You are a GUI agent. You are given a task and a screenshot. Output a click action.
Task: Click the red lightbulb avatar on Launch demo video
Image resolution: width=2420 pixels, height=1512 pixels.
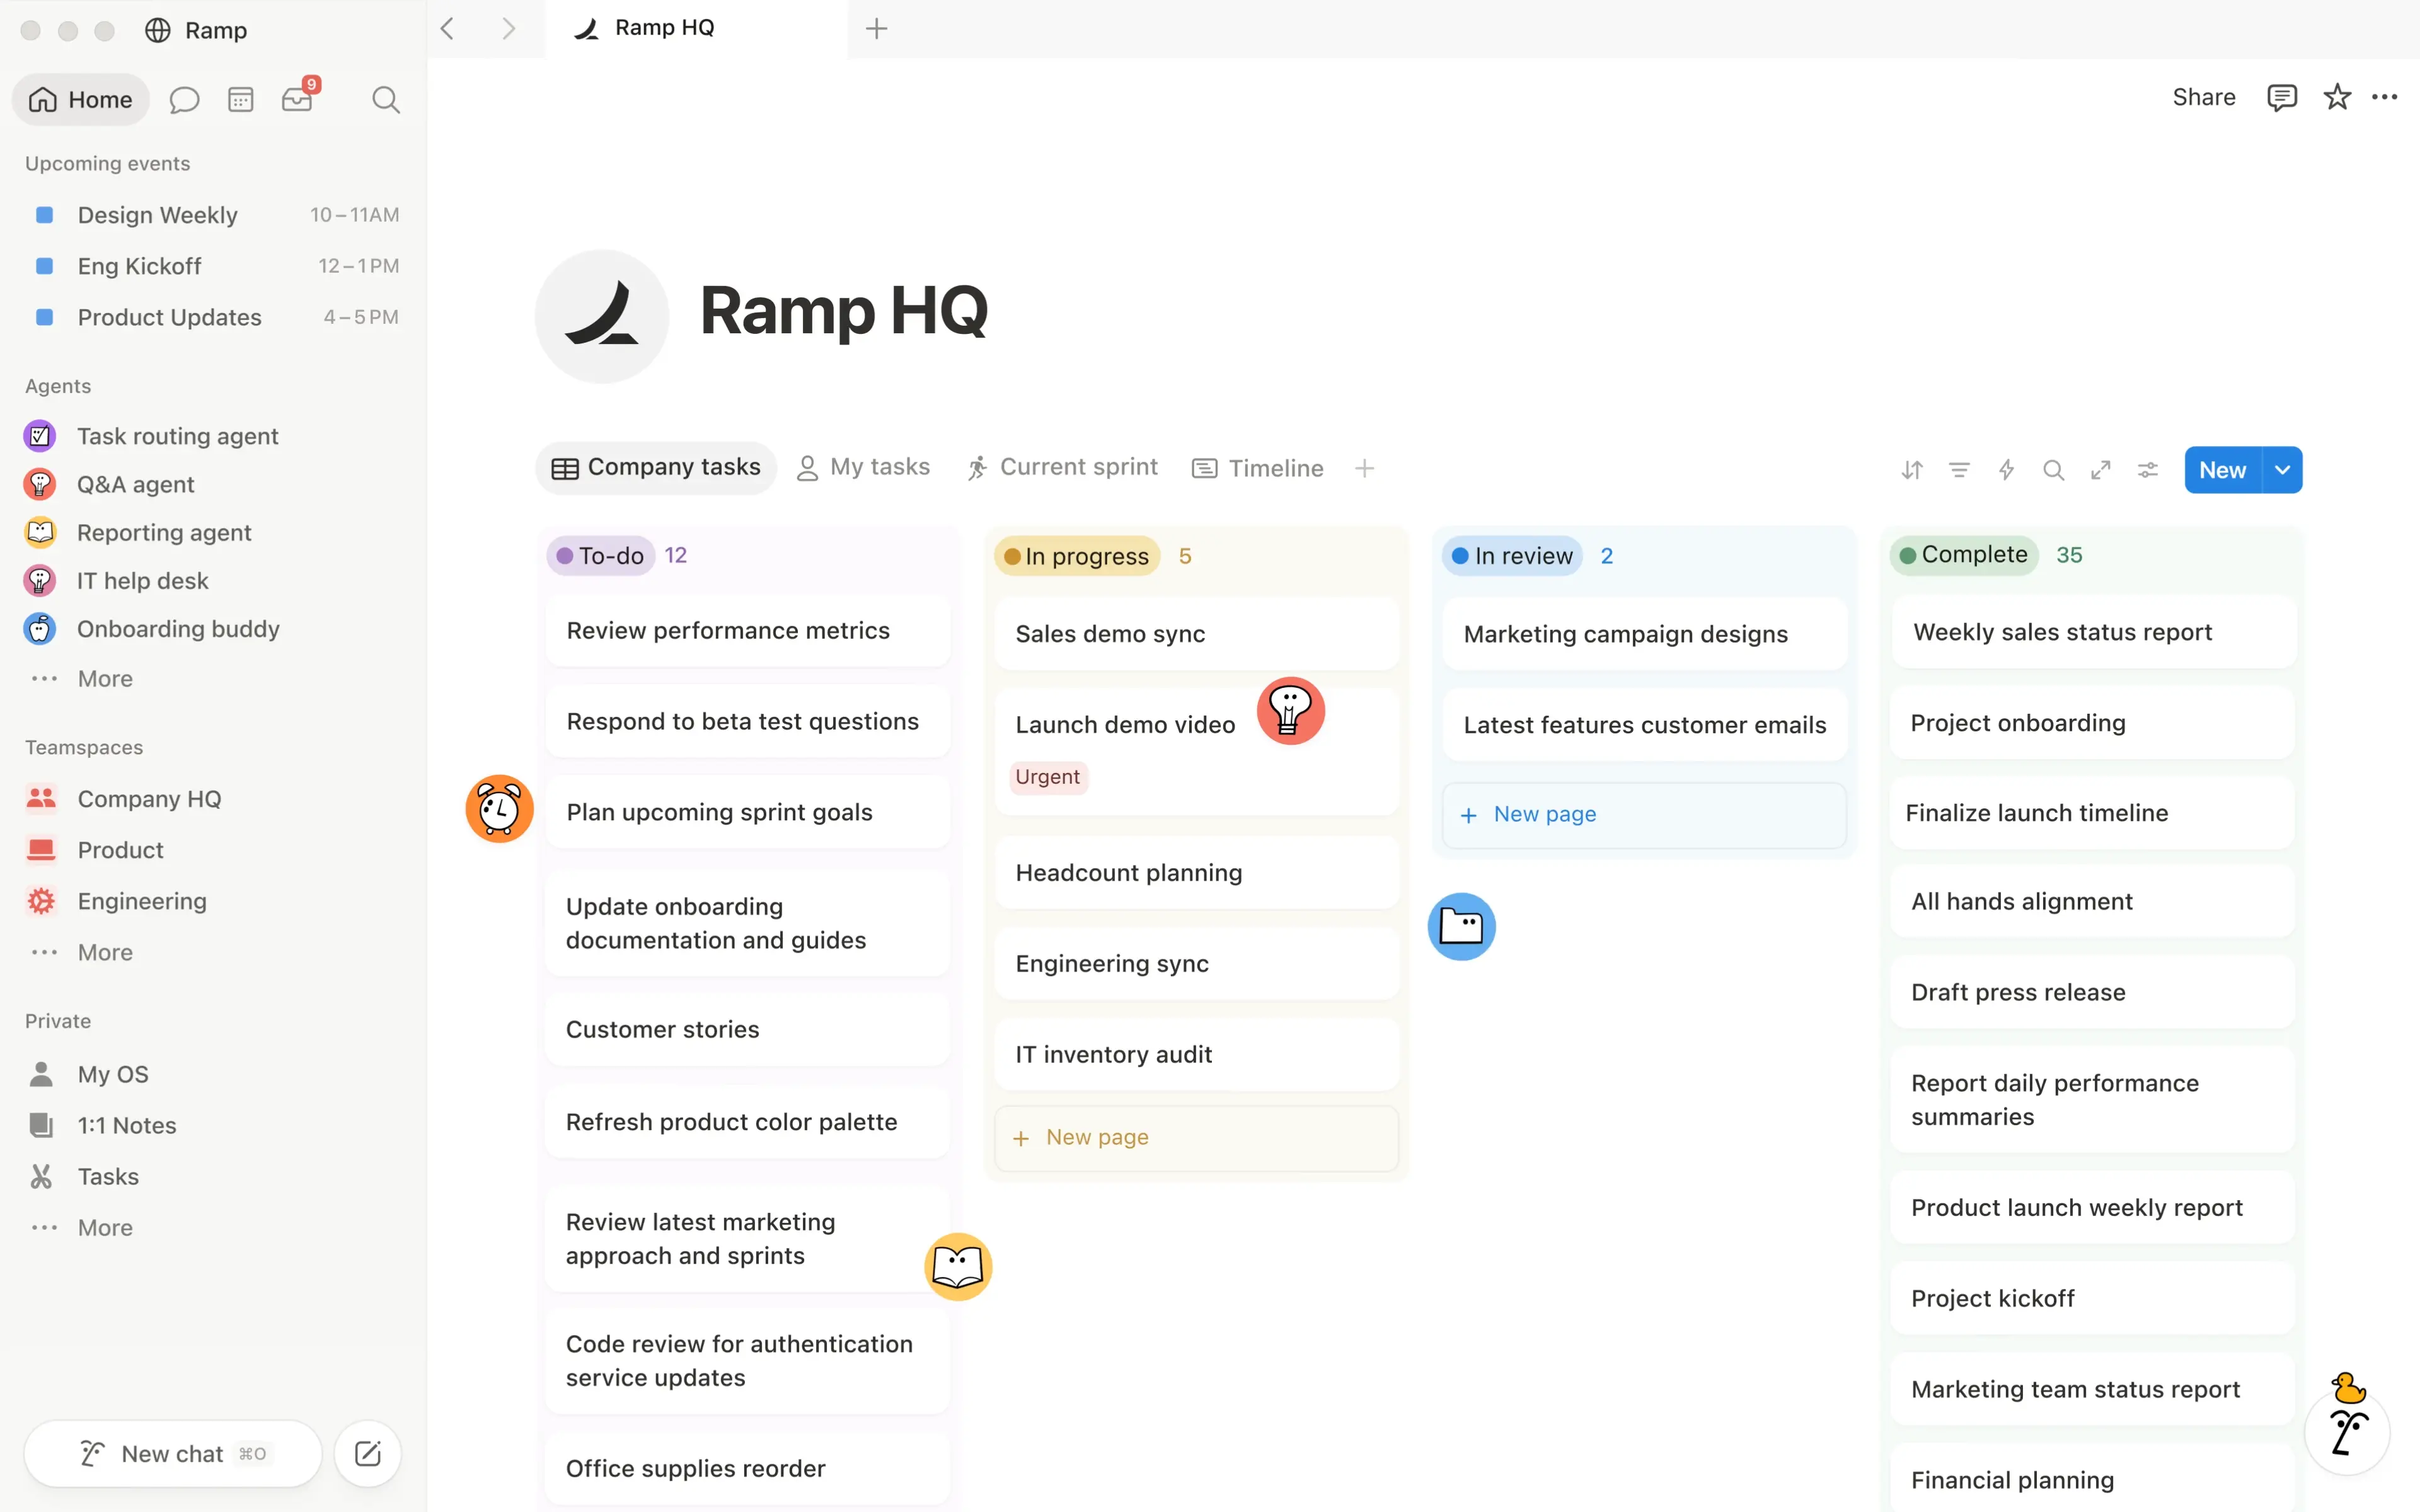pyautogui.click(x=1291, y=711)
